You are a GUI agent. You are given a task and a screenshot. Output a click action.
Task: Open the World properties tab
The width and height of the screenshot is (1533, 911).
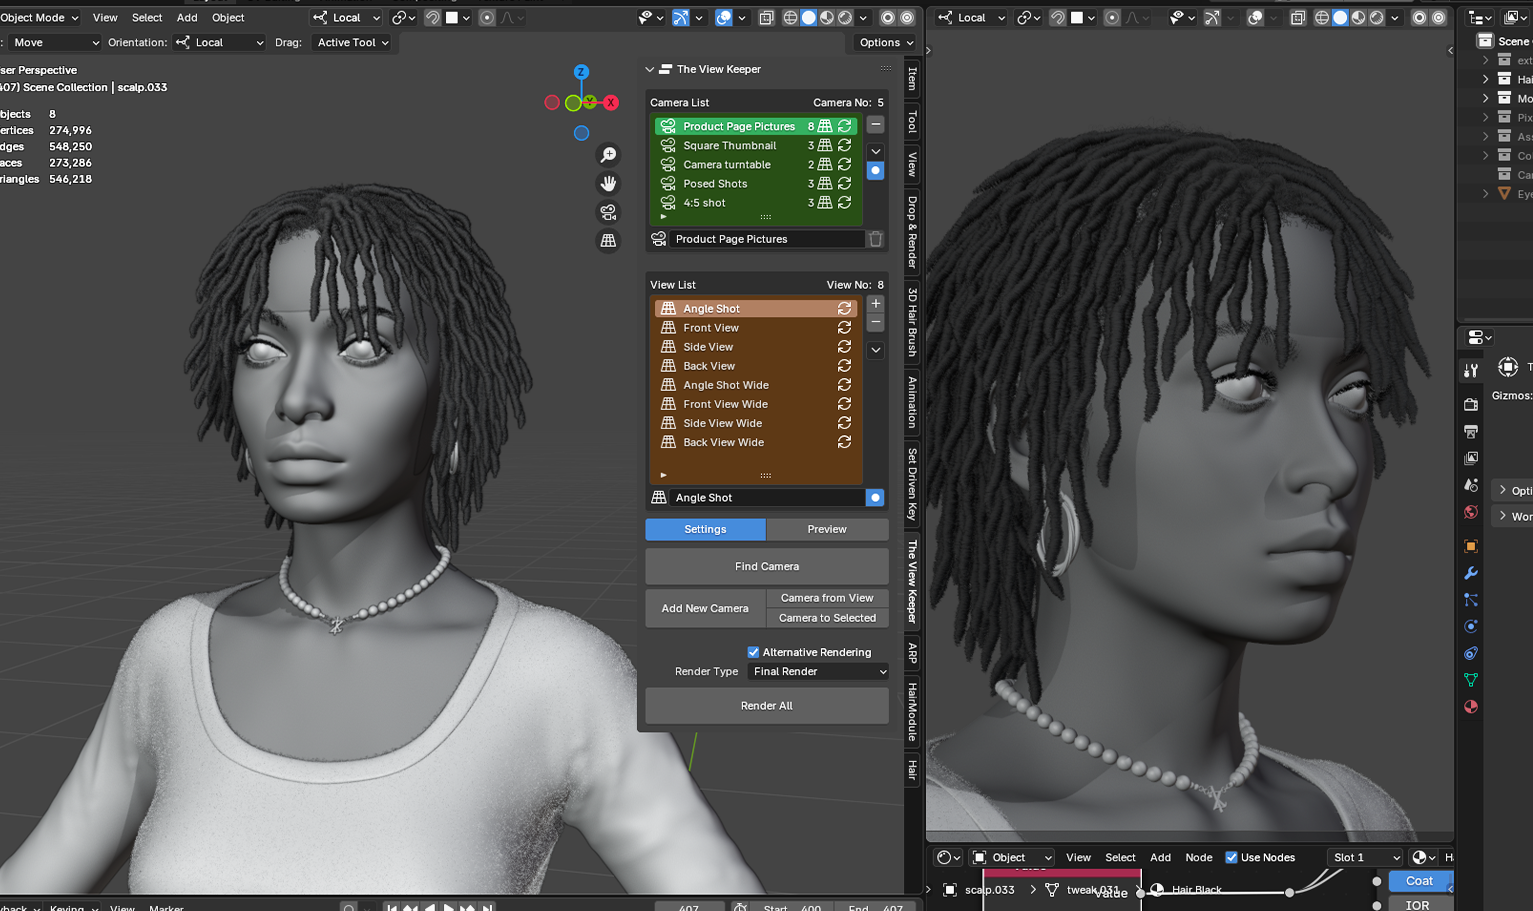click(1471, 512)
